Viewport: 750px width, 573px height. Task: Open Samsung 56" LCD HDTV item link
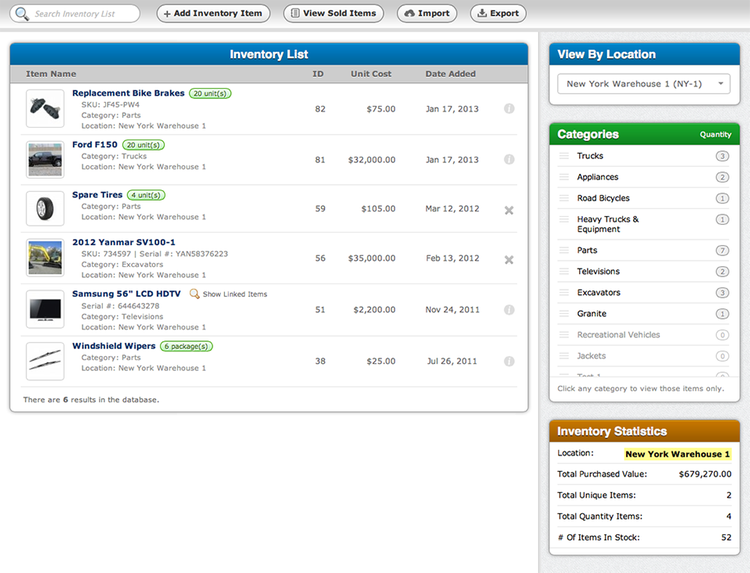click(x=126, y=294)
